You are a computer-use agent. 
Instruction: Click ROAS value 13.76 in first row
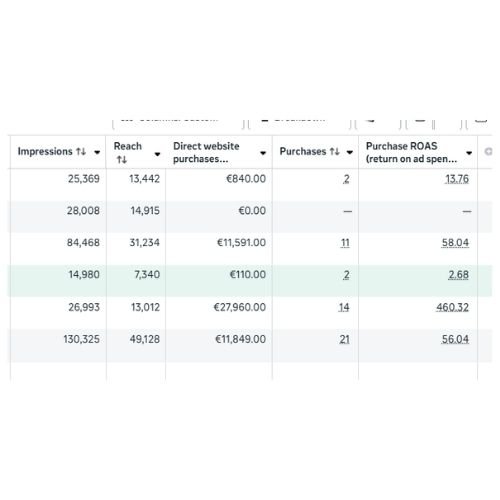(x=457, y=179)
